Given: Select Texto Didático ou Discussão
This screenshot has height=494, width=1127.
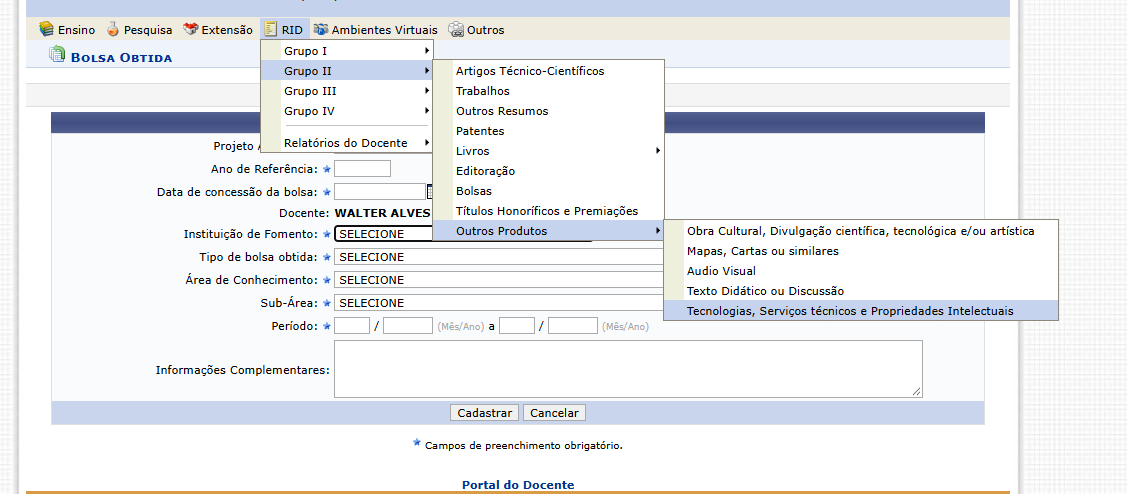Looking at the screenshot, I should 860,291.
